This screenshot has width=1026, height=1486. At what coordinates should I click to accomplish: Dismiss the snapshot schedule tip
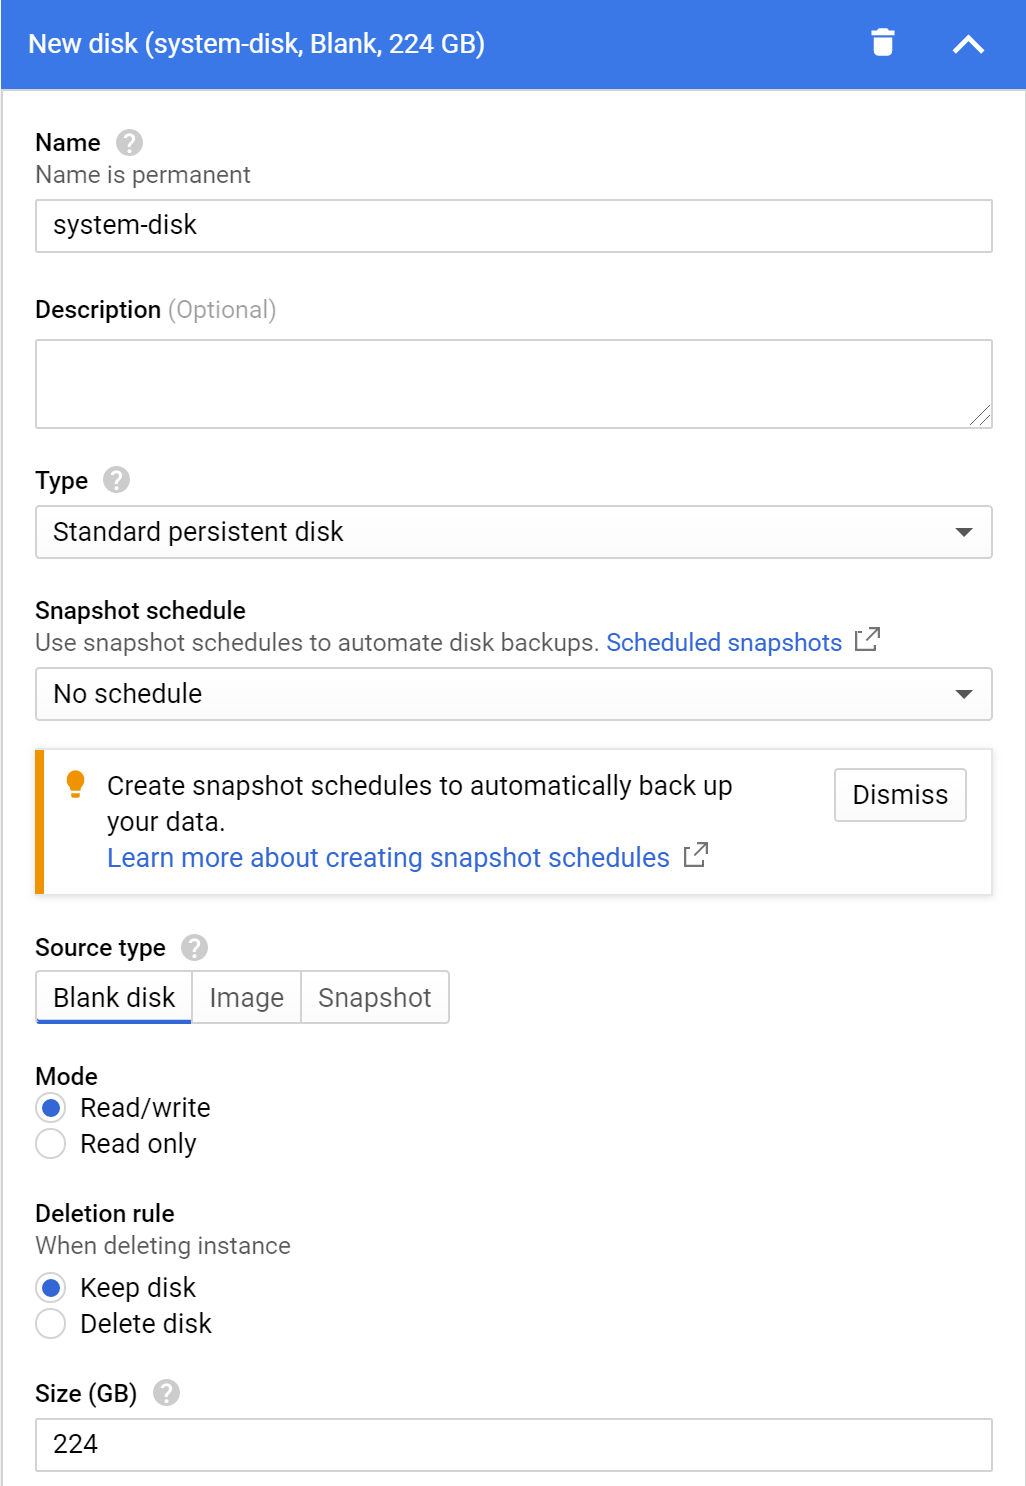900,795
